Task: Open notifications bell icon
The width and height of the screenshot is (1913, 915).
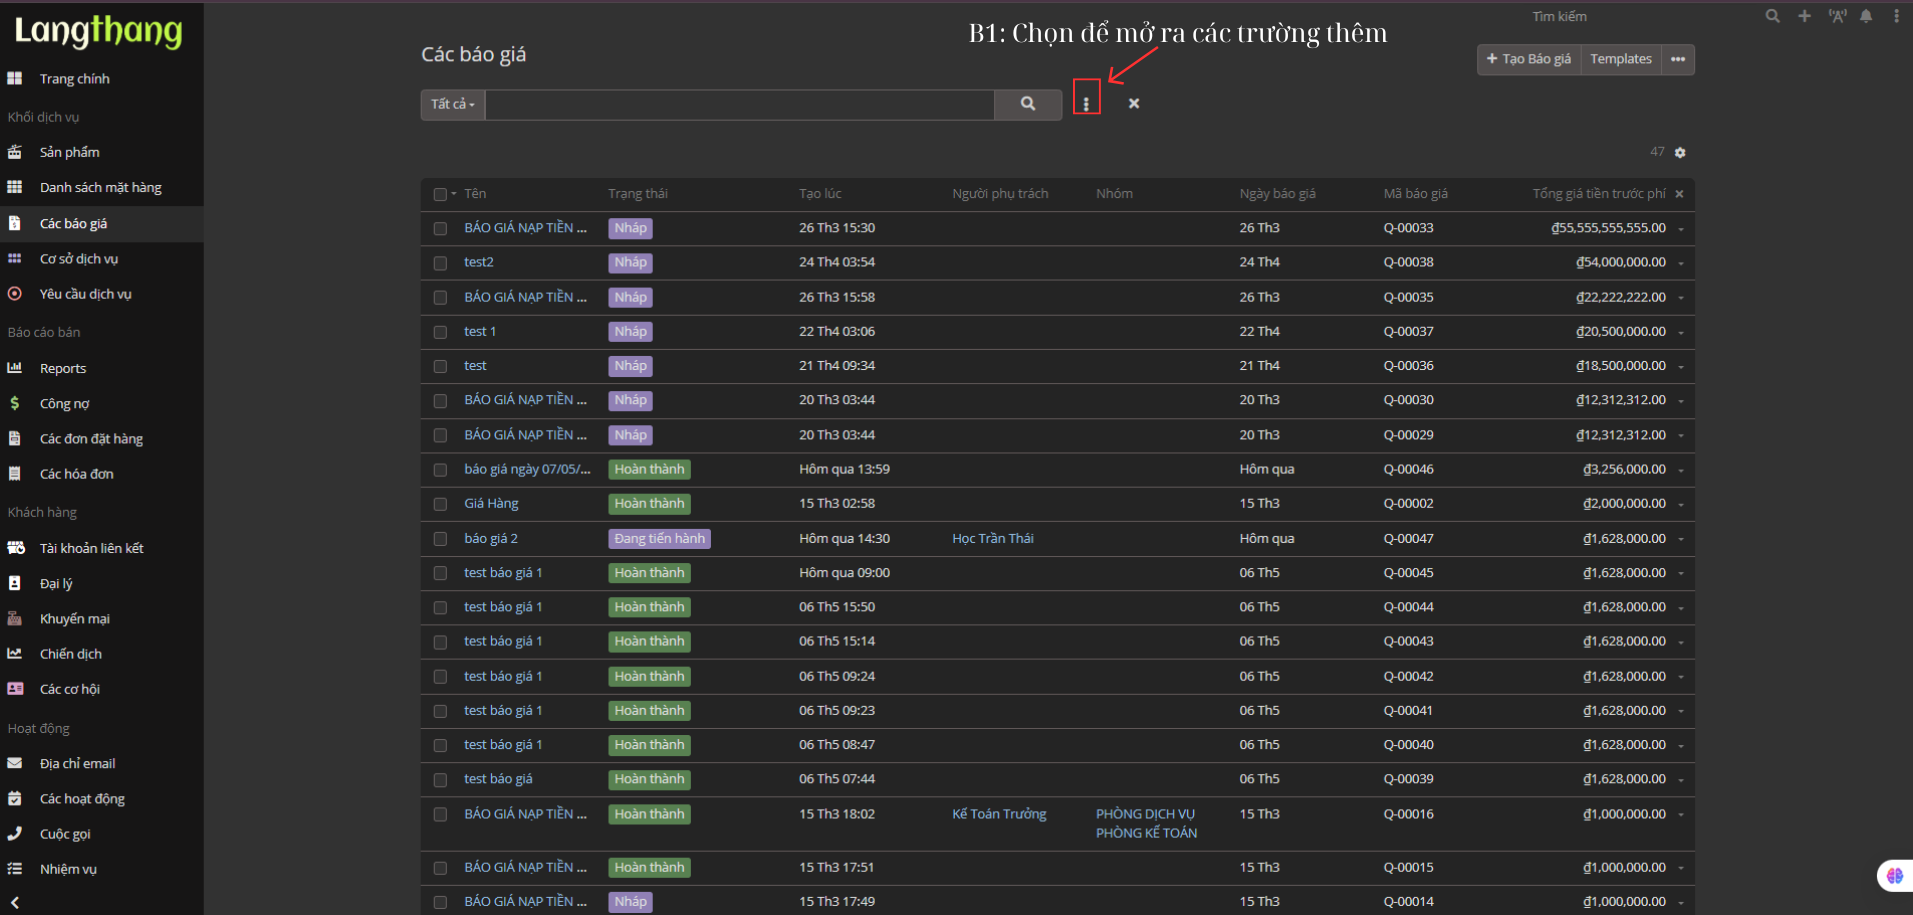Action: tap(1866, 16)
